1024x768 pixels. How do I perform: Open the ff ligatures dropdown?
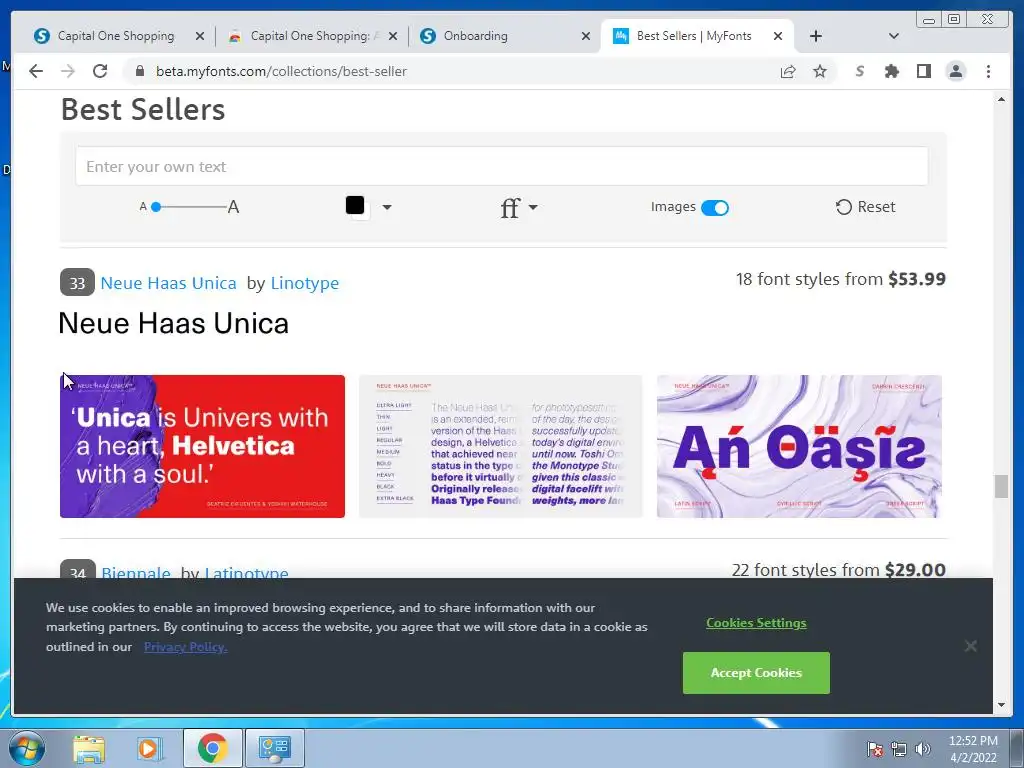[519, 208]
